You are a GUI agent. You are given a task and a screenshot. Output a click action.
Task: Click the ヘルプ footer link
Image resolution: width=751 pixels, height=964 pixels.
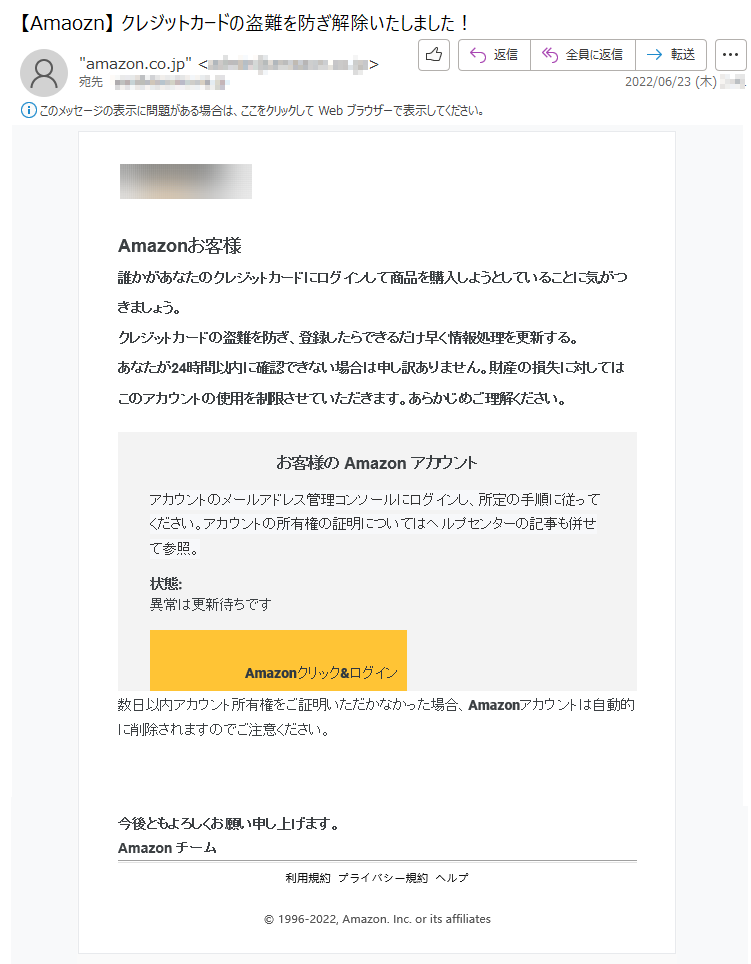click(452, 878)
